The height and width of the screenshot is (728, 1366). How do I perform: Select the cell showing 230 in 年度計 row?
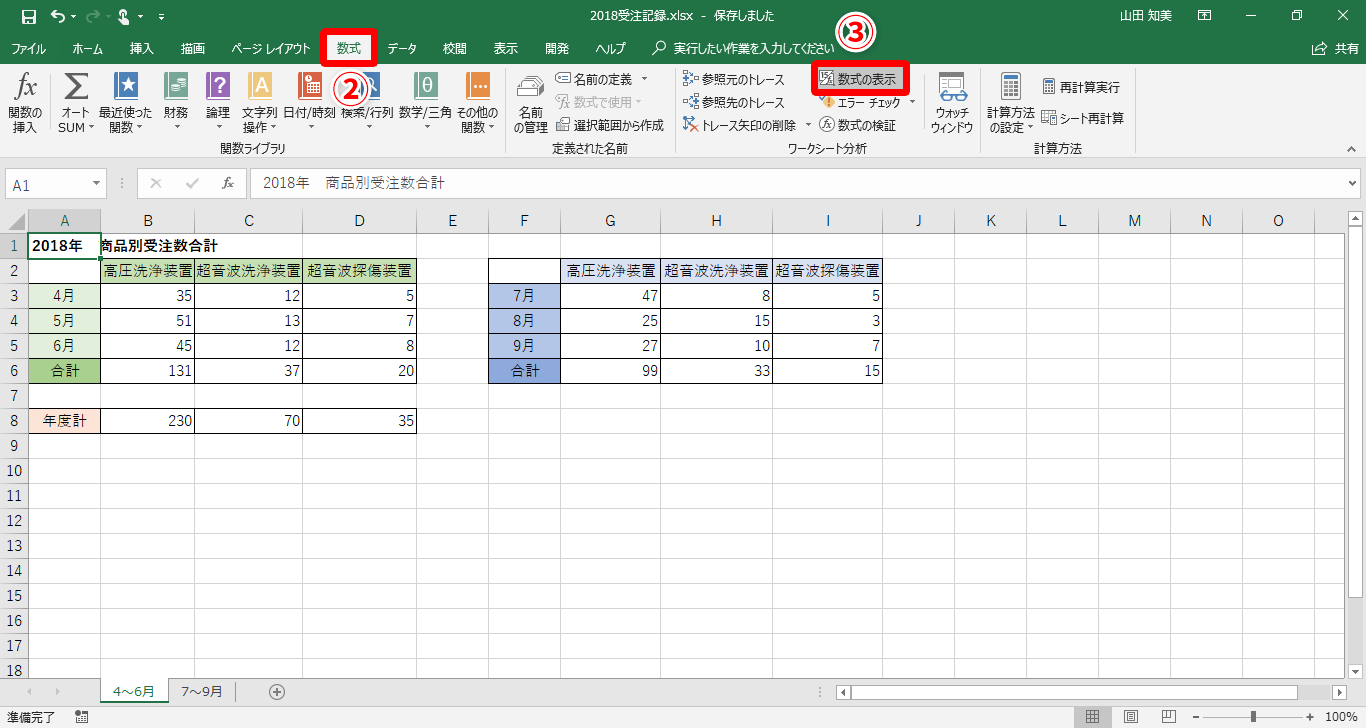coord(148,421)
